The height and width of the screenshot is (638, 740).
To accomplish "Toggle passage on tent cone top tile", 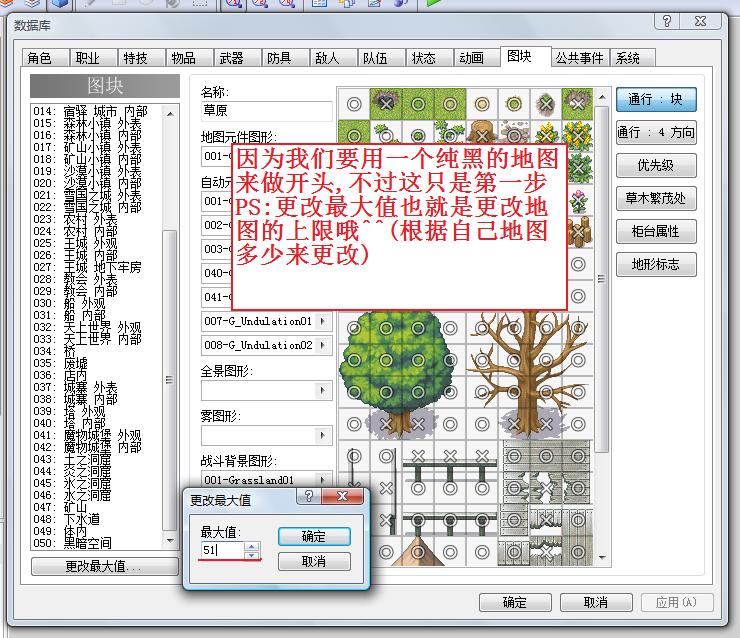I will coord(418,552).
